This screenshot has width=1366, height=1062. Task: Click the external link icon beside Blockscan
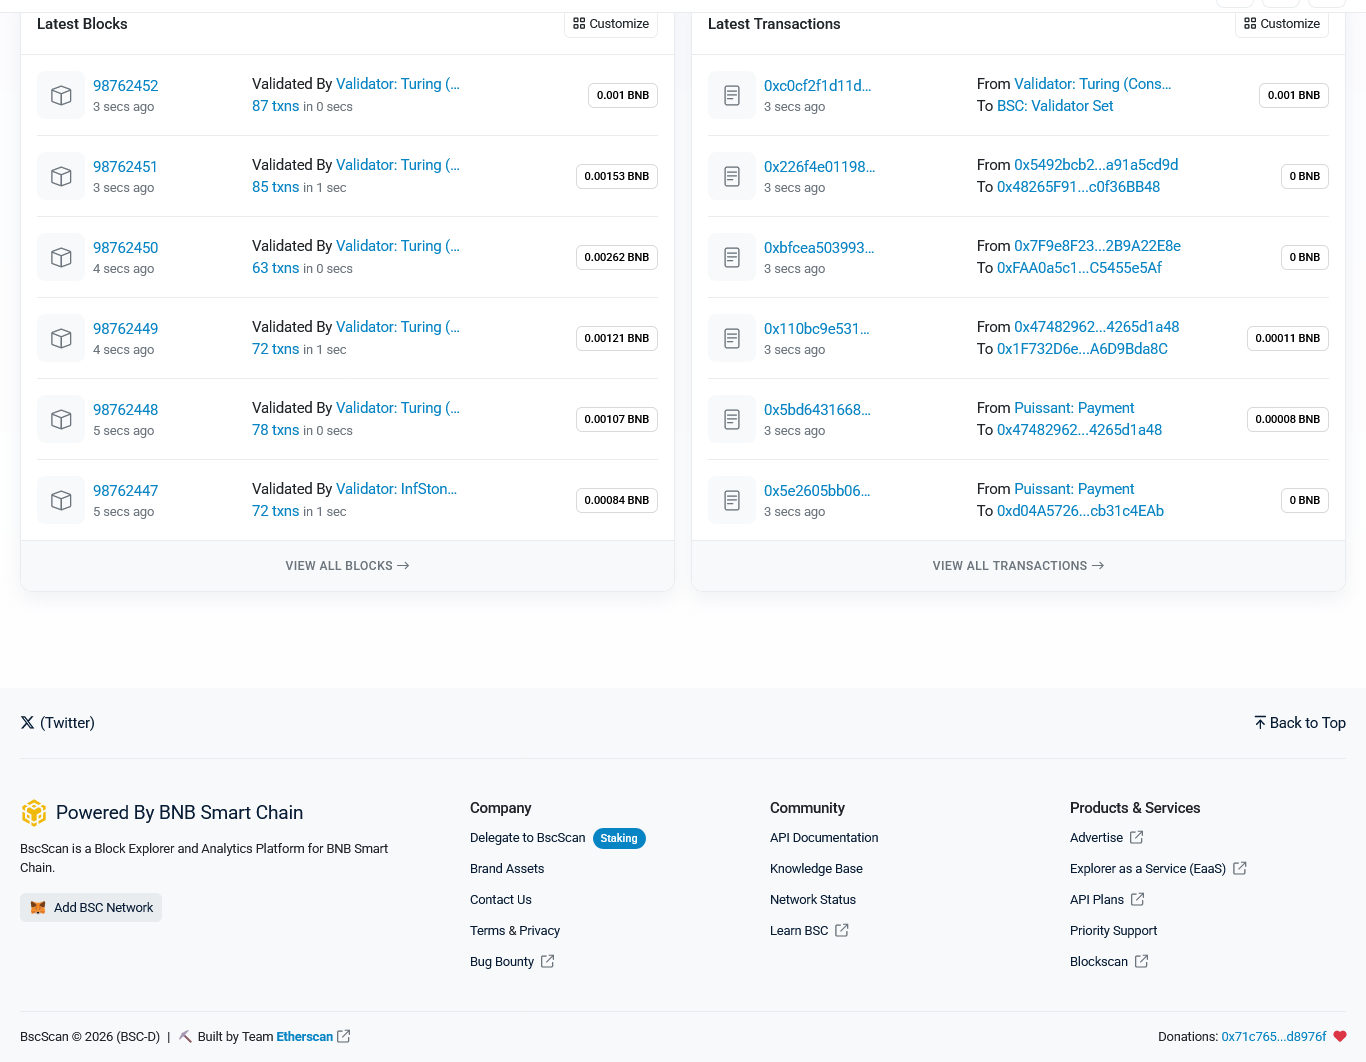click(x=1141, y=962)
